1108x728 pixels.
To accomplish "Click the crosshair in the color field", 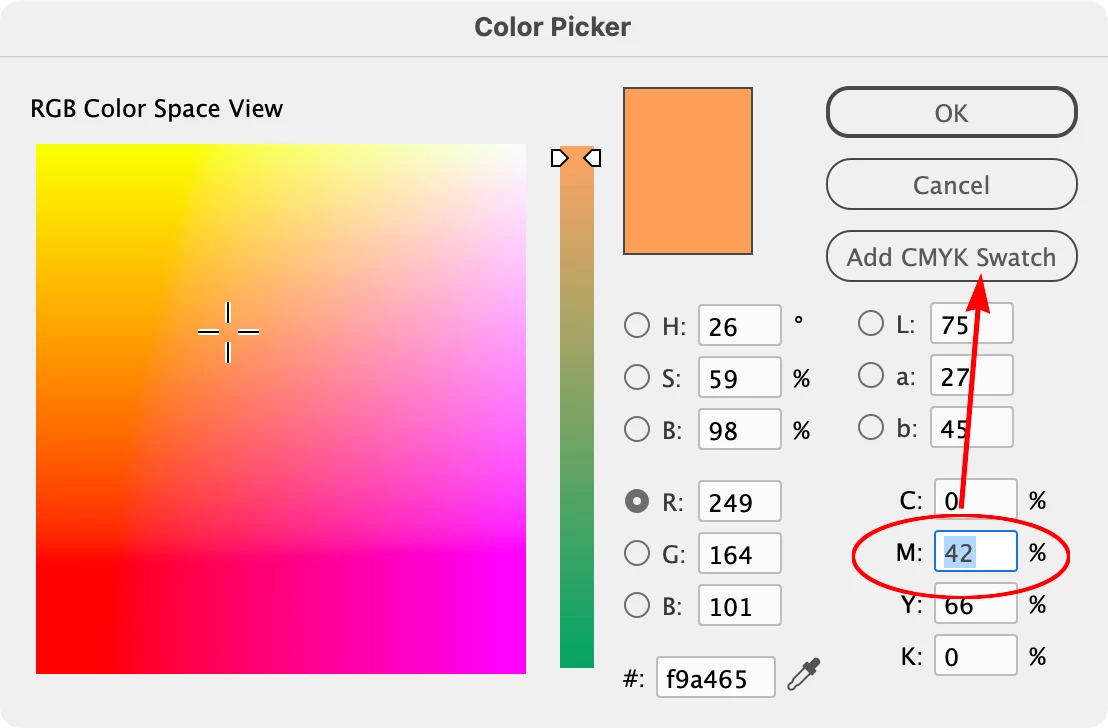I will pos(228,331).
